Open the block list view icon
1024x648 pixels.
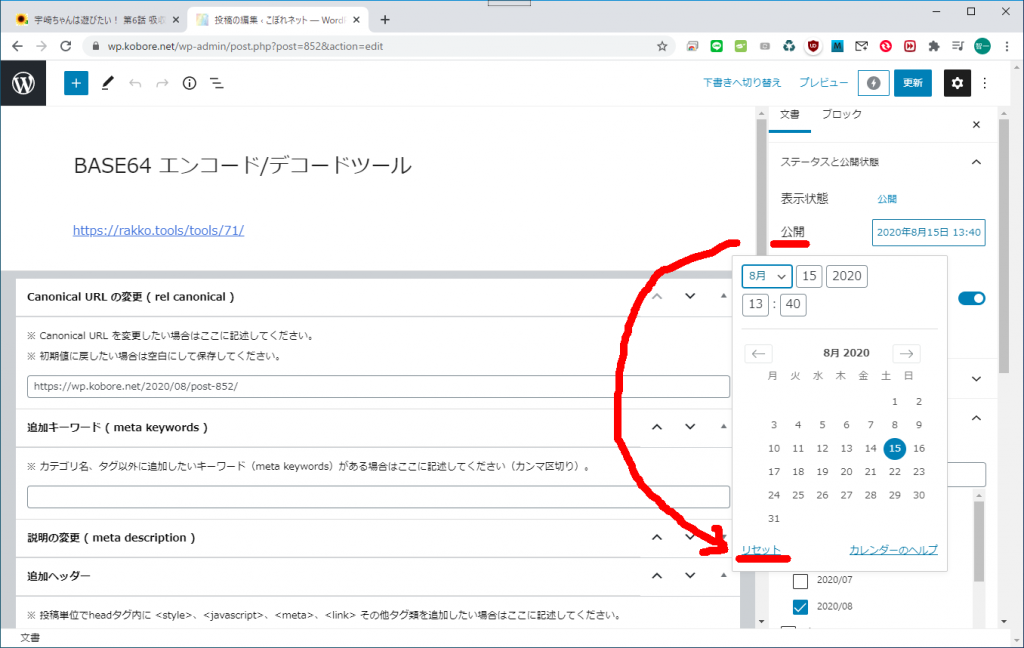pos(216,83)
